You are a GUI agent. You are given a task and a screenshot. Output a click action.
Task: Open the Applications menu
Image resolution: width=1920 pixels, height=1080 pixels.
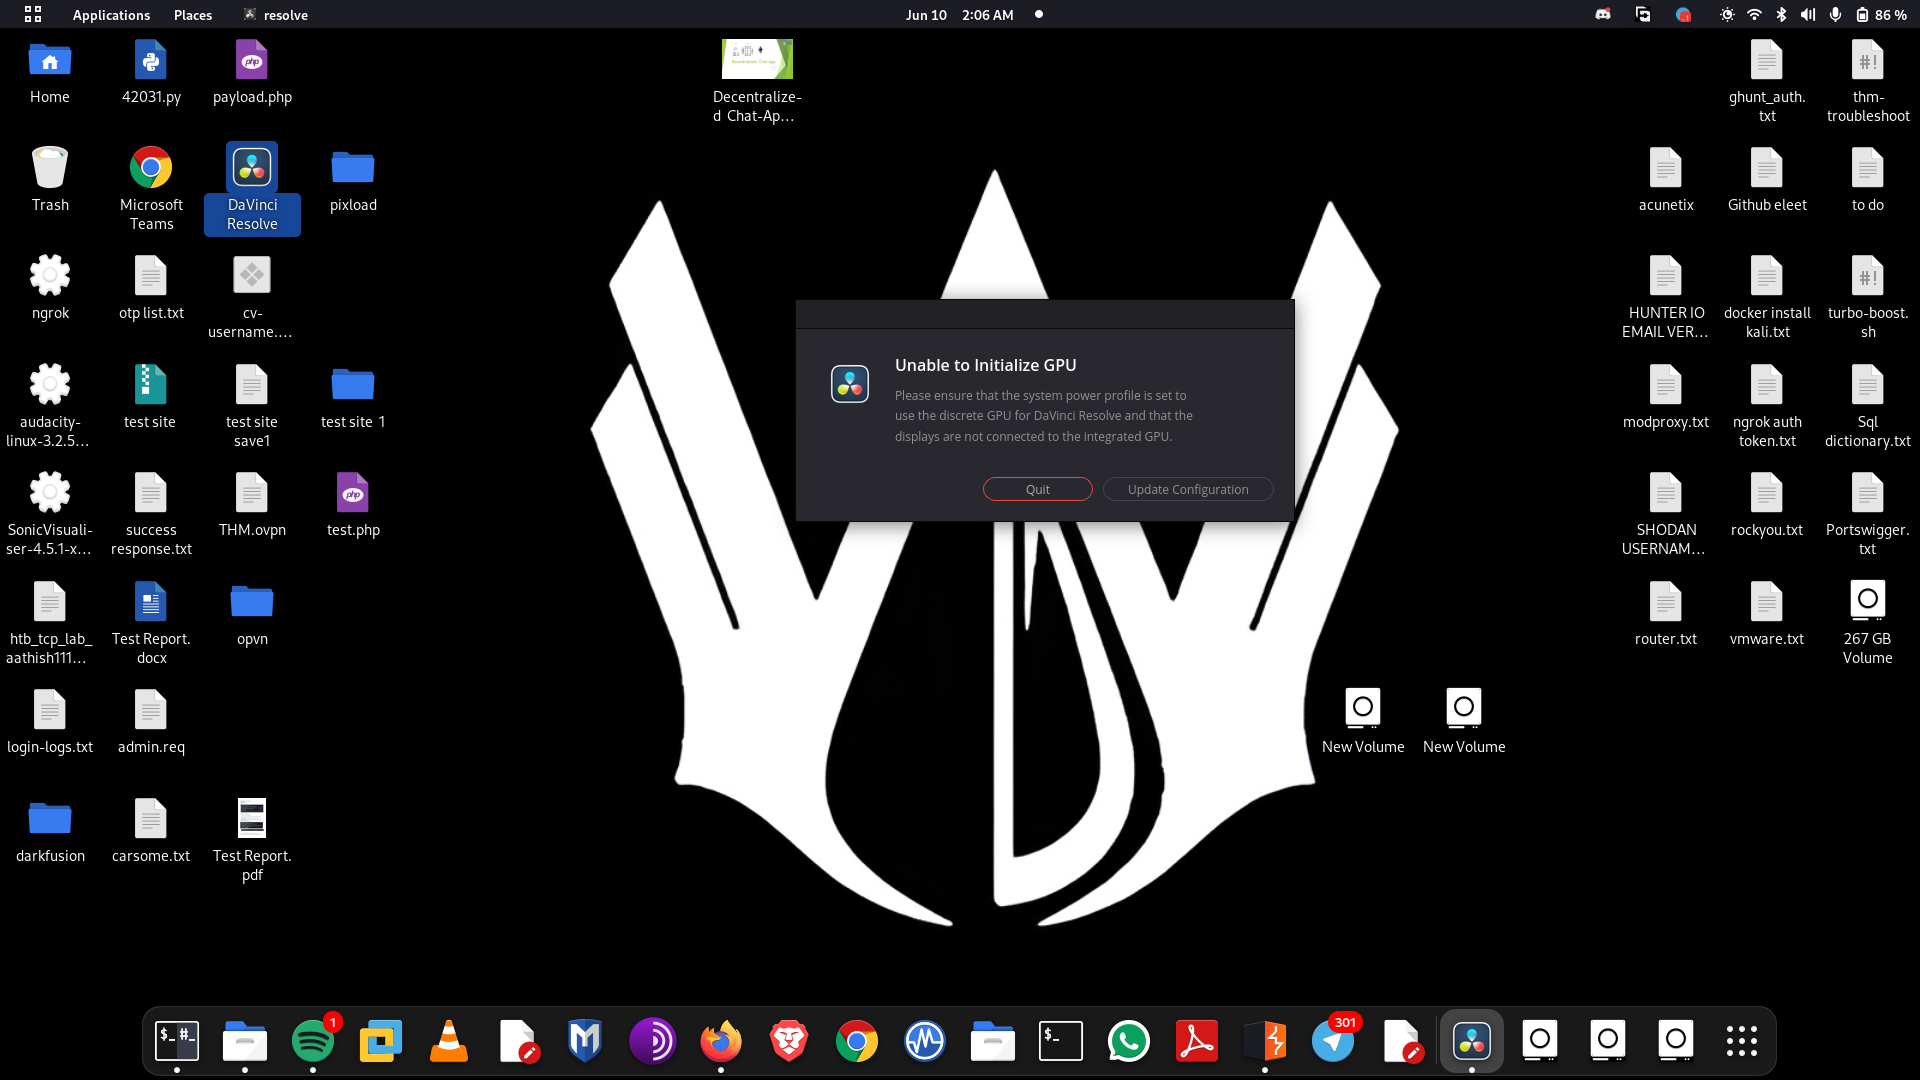110,15
